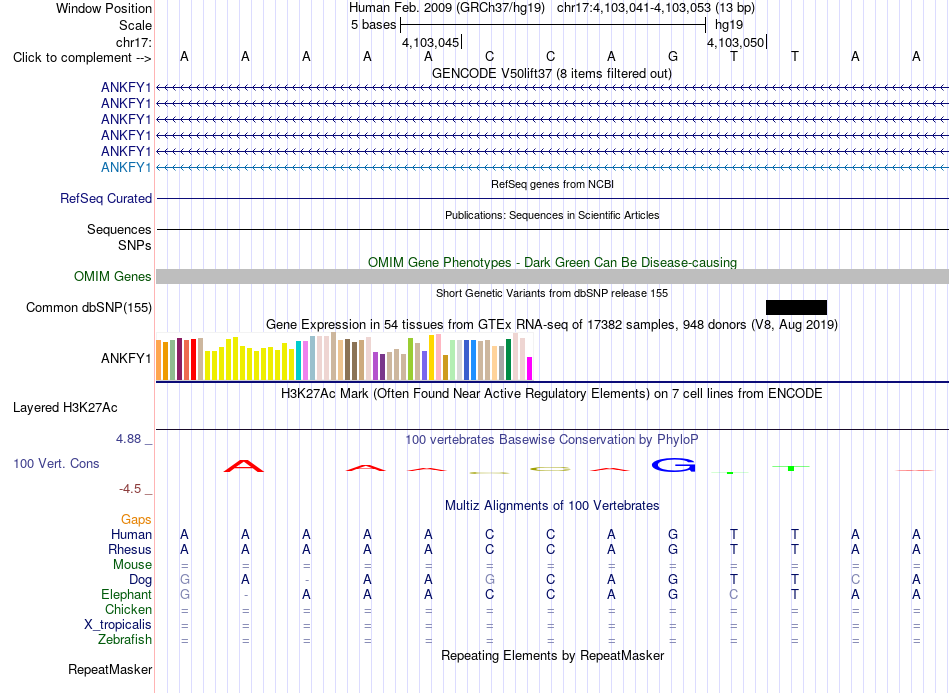Open 'Repeating Elements by RepeatMasker' track title
Viewport: 950px width, 693px height.
click(552, 655)
